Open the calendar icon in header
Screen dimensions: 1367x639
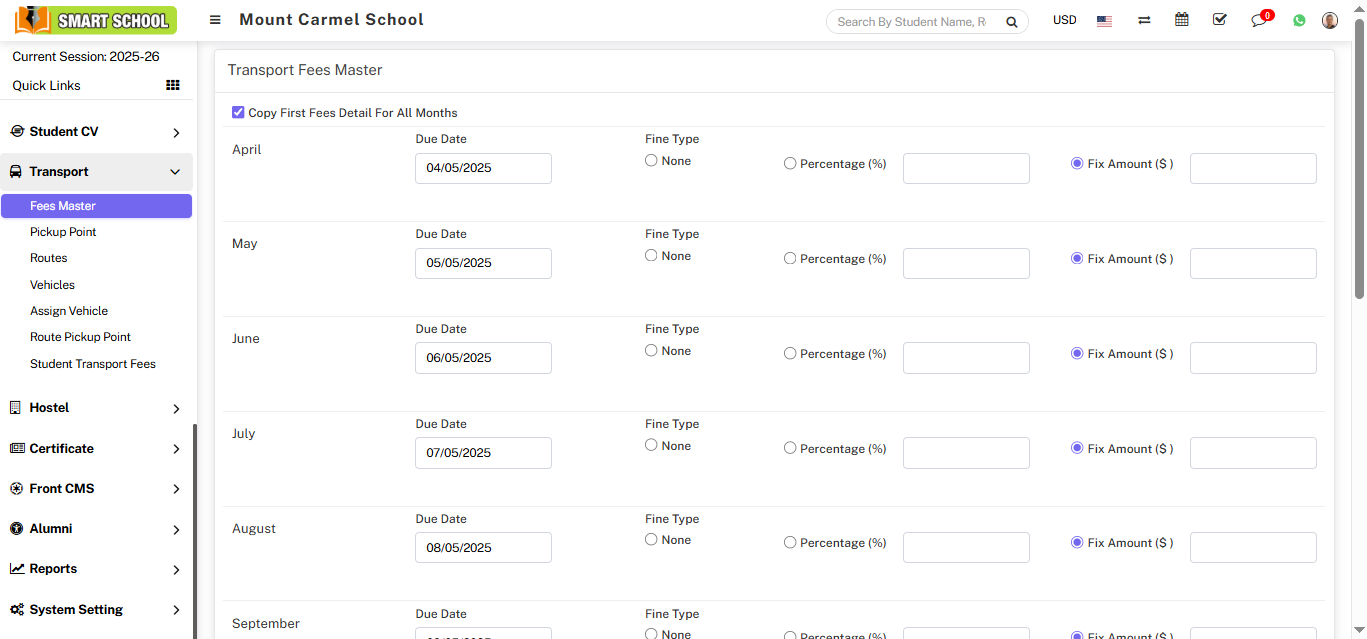point(1182,20)
